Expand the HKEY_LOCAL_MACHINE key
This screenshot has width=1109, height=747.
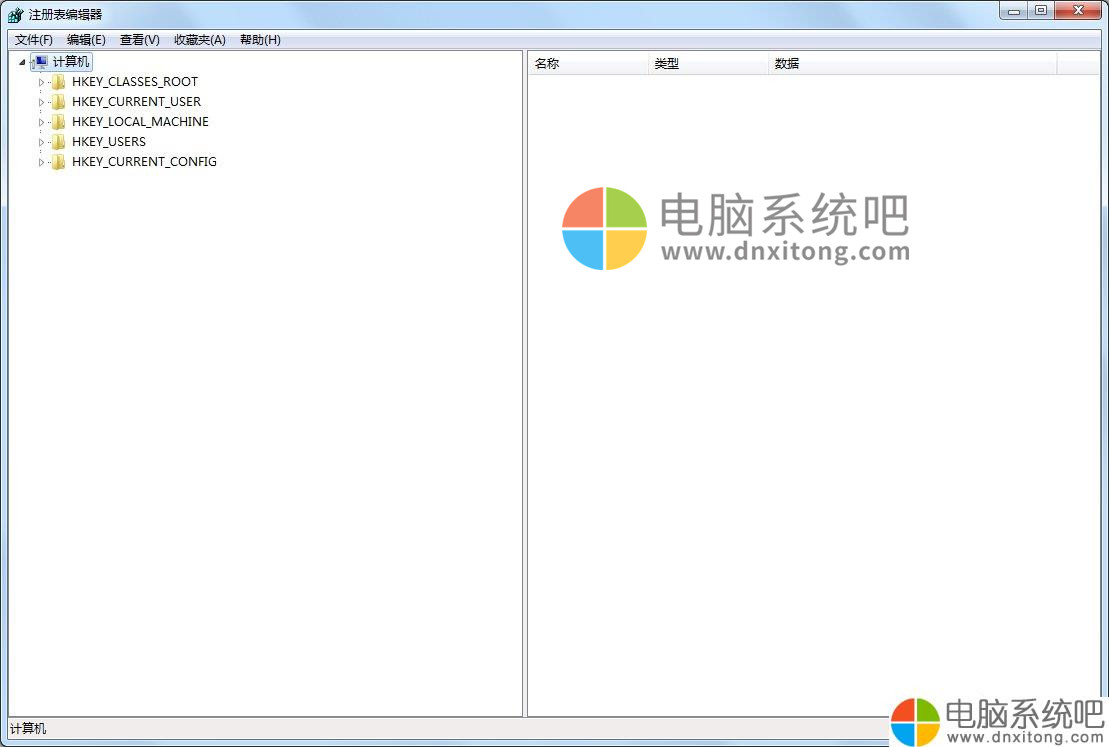[40, 122]
